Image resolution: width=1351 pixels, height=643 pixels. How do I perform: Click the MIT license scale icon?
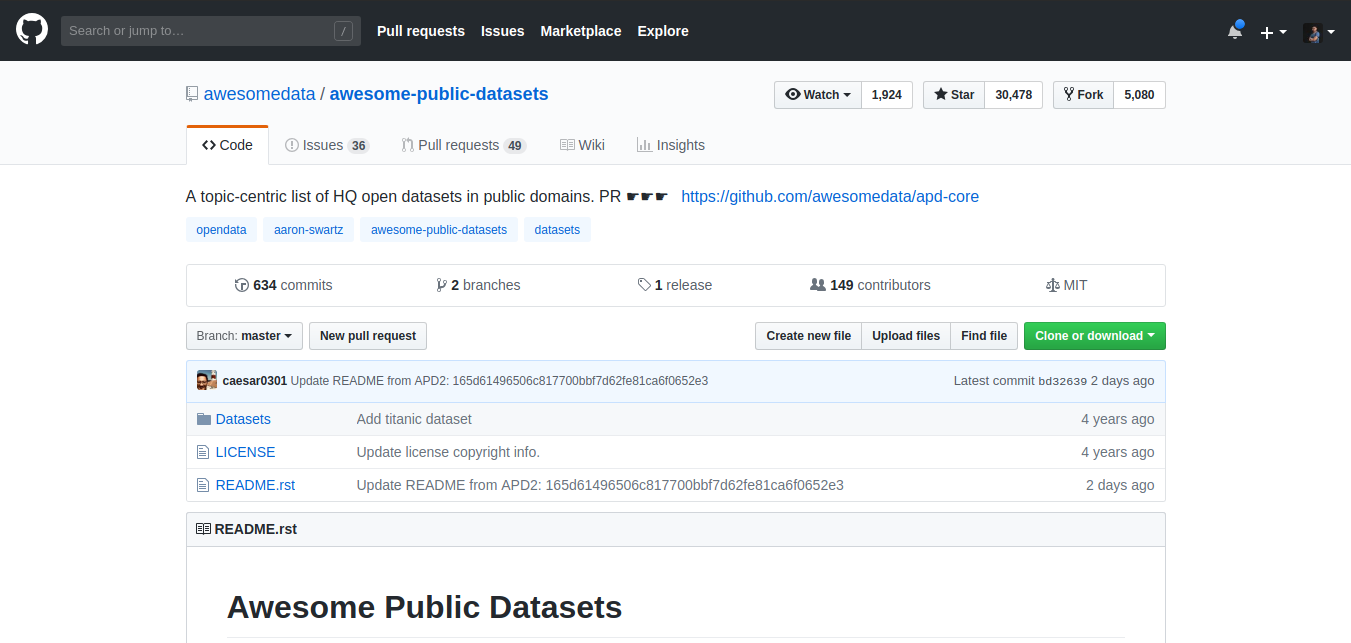pos(1052,285)
